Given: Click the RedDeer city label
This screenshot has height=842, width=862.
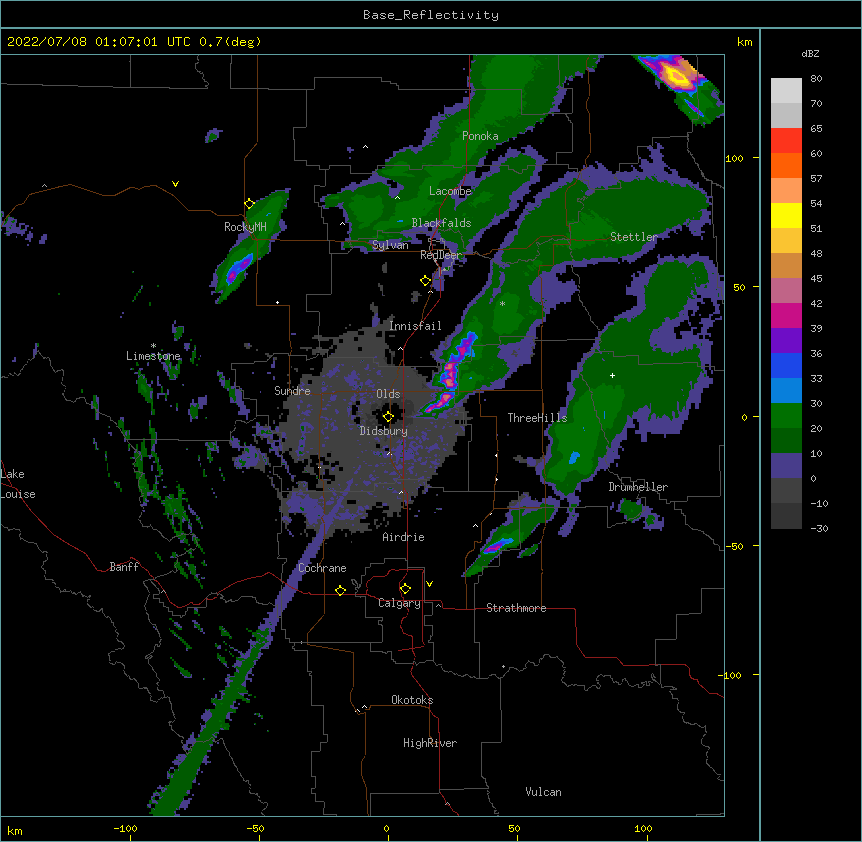Looking at the screenshot, I should [x=441, y=255].
